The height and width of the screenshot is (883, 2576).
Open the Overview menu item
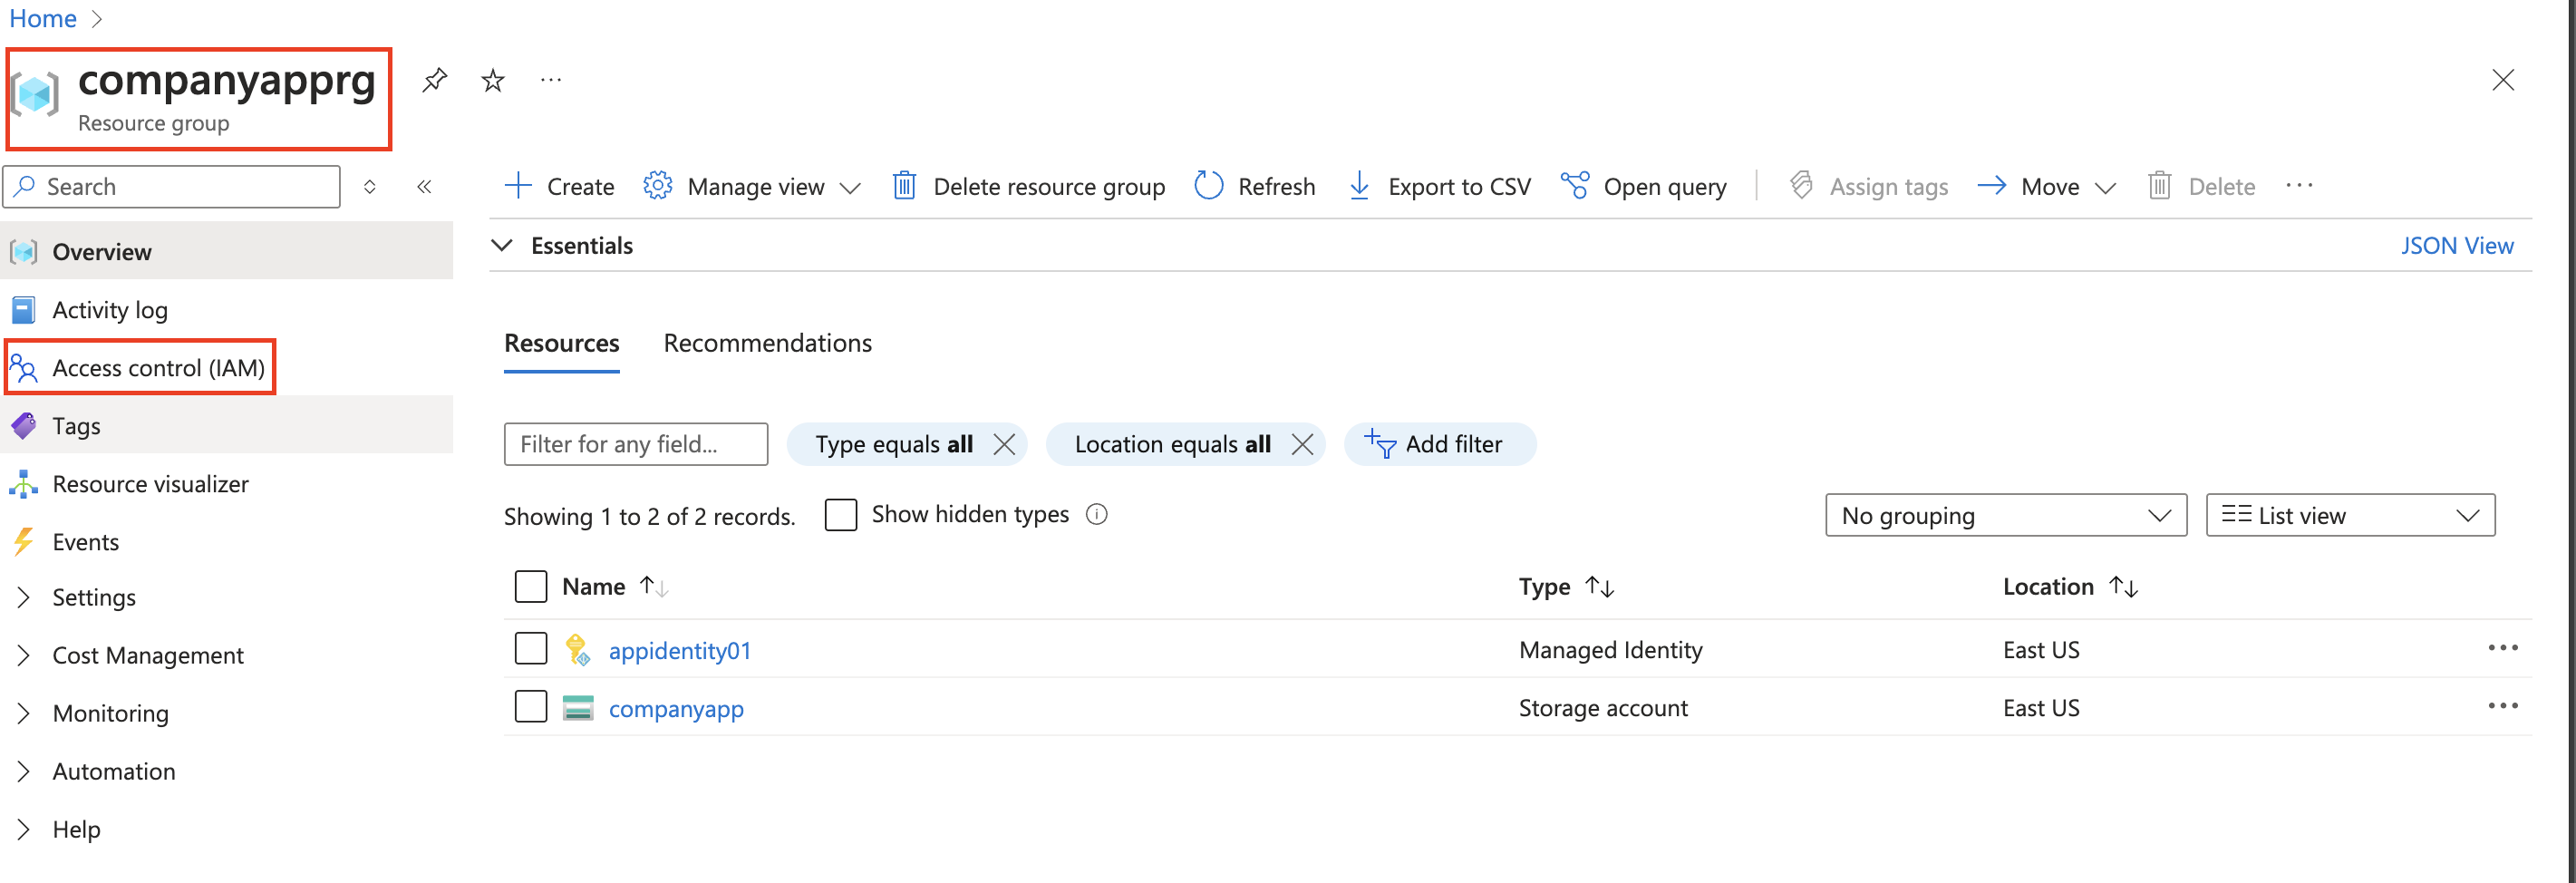click(x=226, y=252)
